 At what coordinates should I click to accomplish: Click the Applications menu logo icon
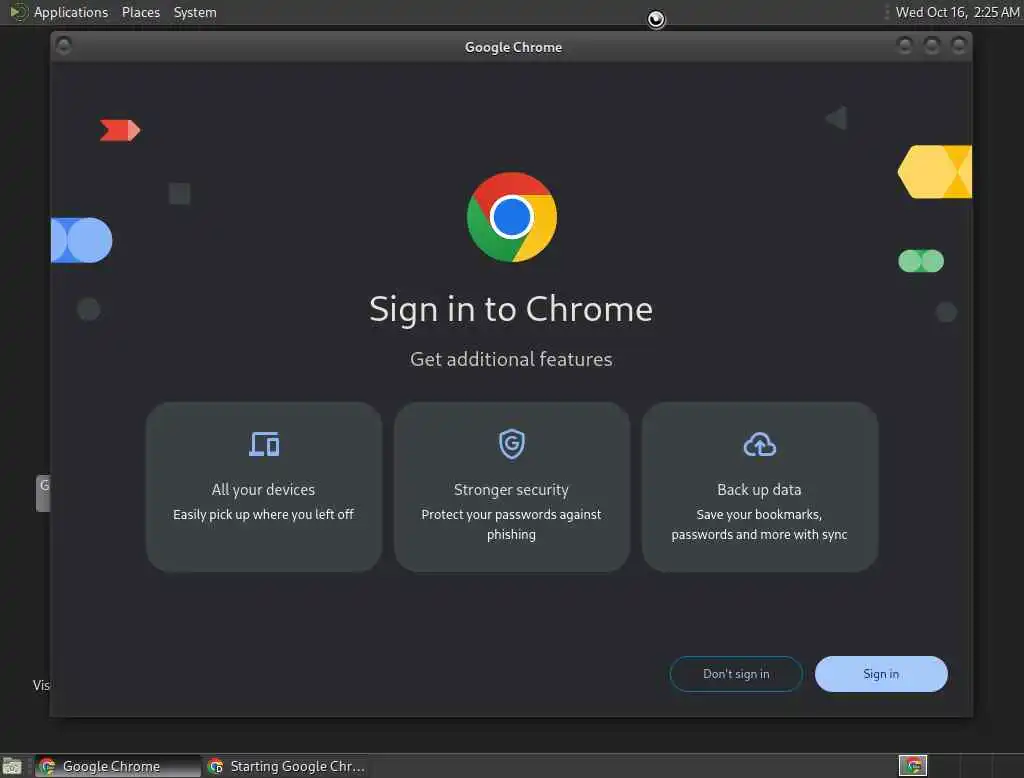point(18,12)
